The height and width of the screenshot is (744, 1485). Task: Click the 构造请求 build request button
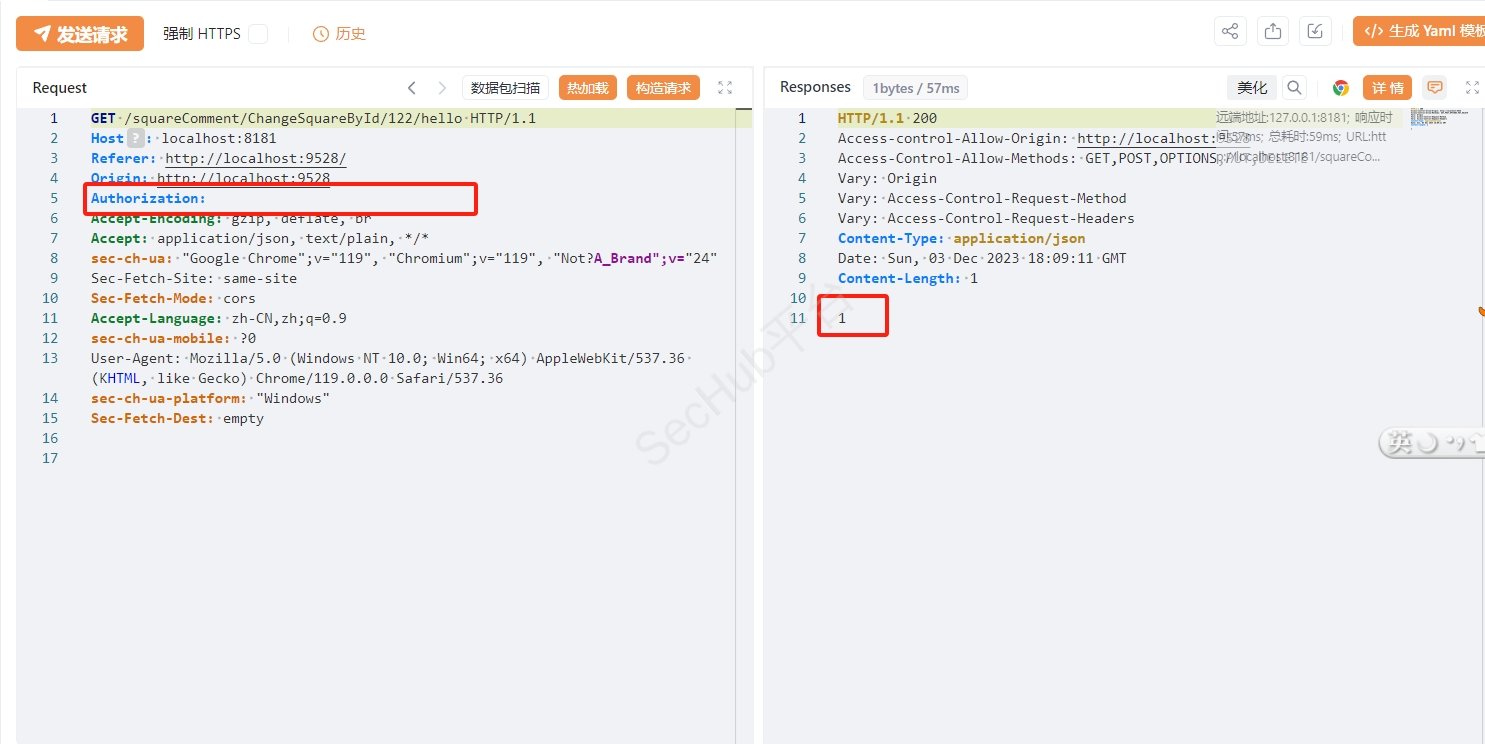pyautogui.click(x=663, y=88)
